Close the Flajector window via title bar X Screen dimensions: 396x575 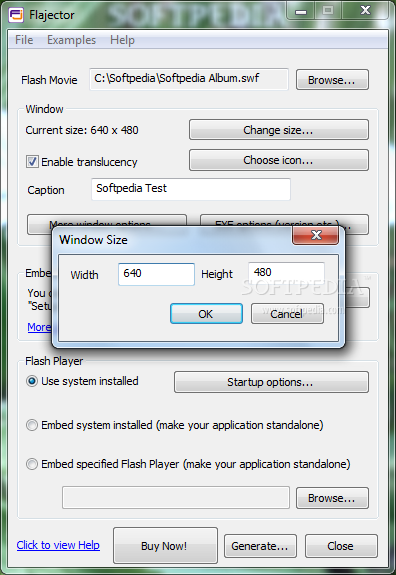coord(366,10)
